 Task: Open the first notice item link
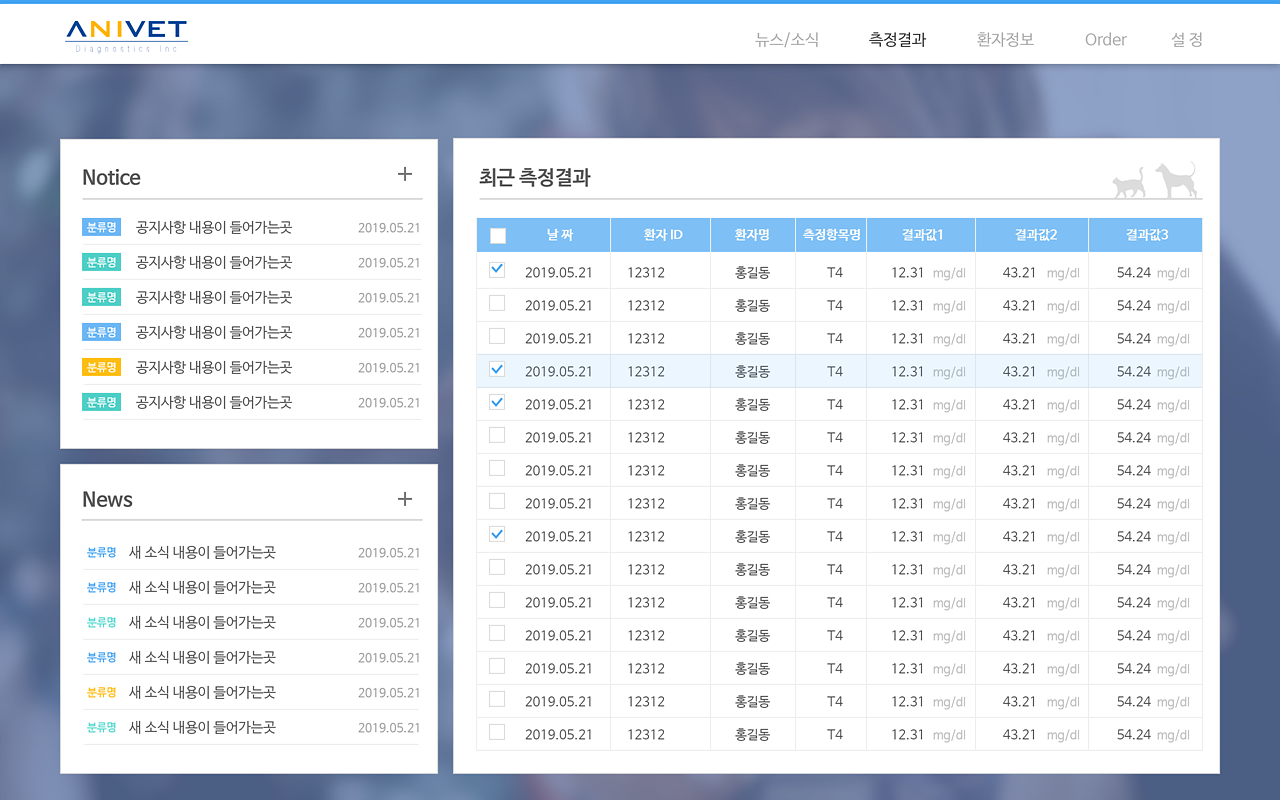pyautogui.click(x=214, y=227)
